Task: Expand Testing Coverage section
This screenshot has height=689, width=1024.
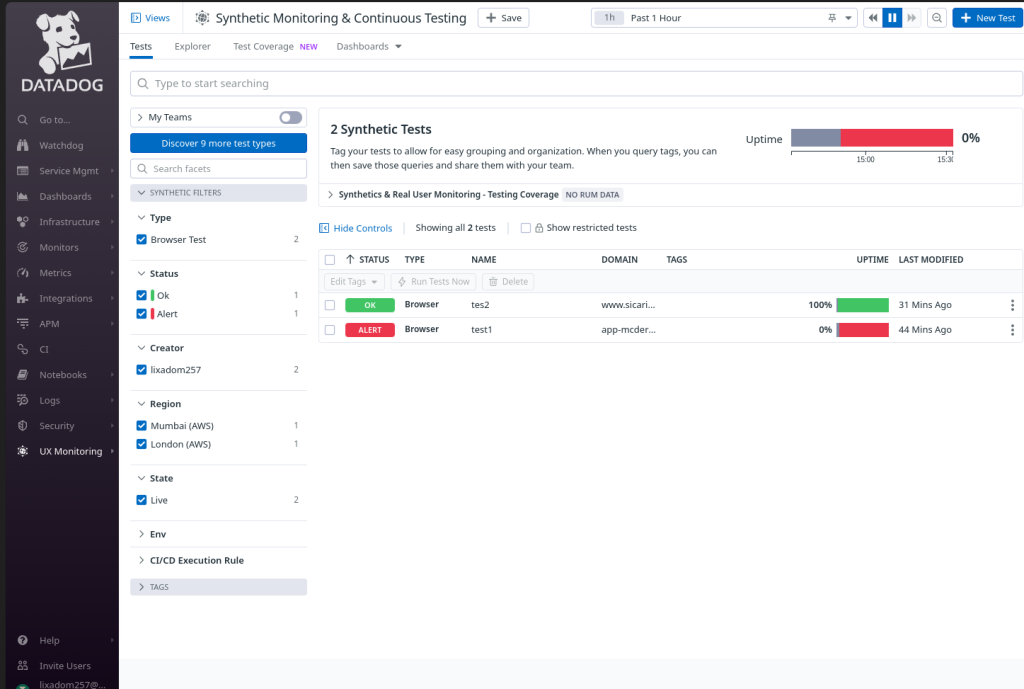Action: coord(330,195)
